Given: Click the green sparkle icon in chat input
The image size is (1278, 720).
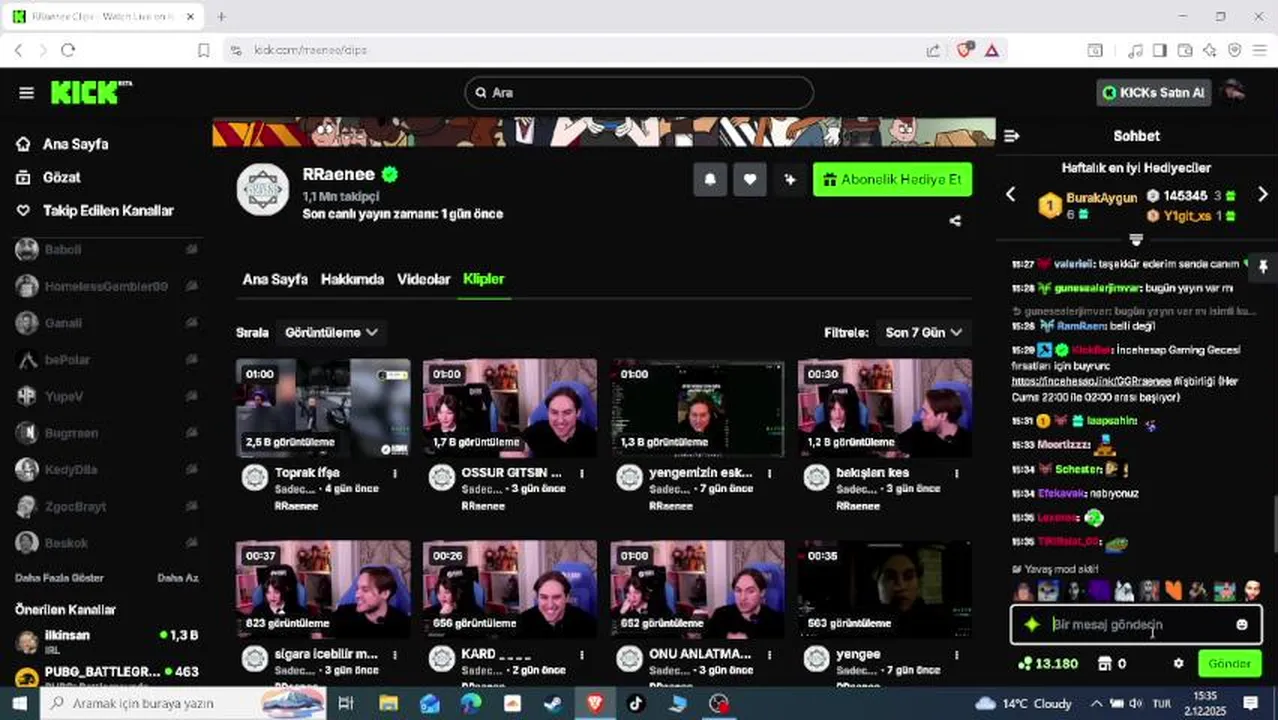Looking at the screenshot, I should pos(1032,624).
